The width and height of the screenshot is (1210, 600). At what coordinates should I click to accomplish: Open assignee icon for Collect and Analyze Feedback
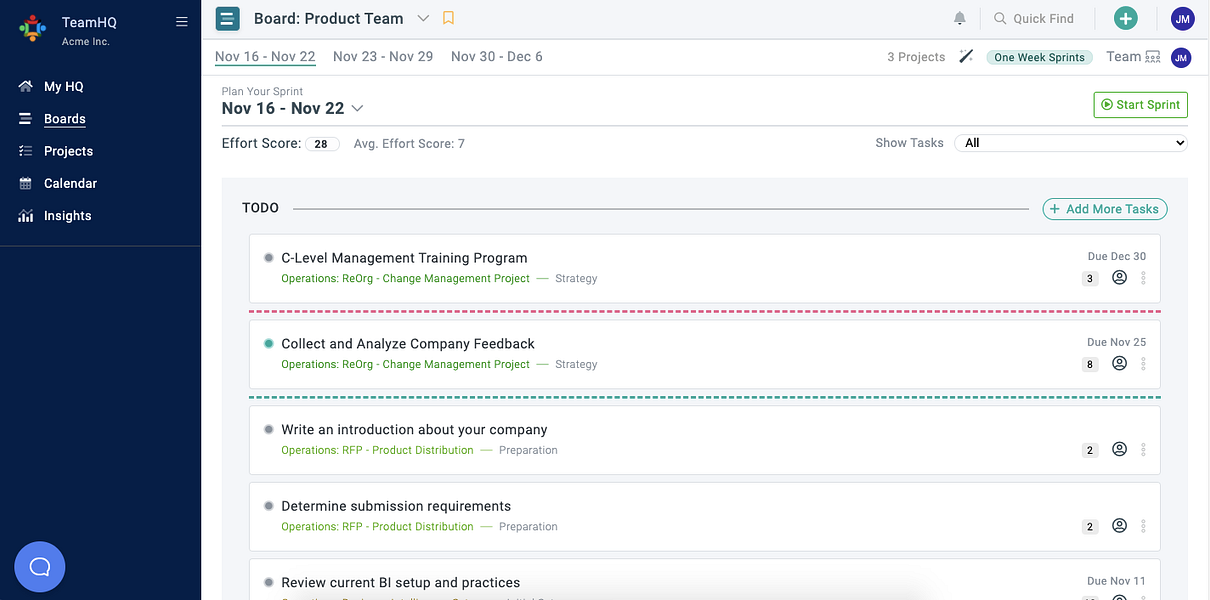pyautogui.click(x=1120, y=364)
